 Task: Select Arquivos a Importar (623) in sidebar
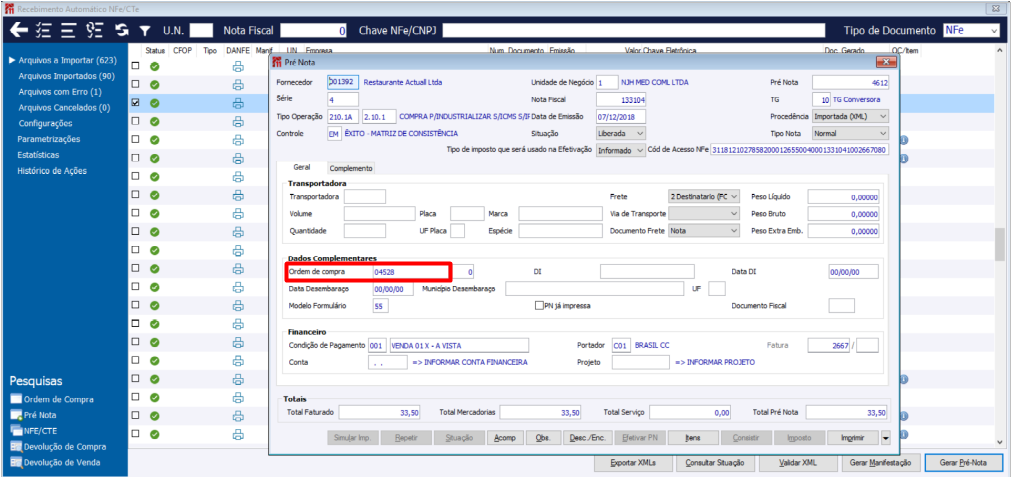[x=67, y=61]
